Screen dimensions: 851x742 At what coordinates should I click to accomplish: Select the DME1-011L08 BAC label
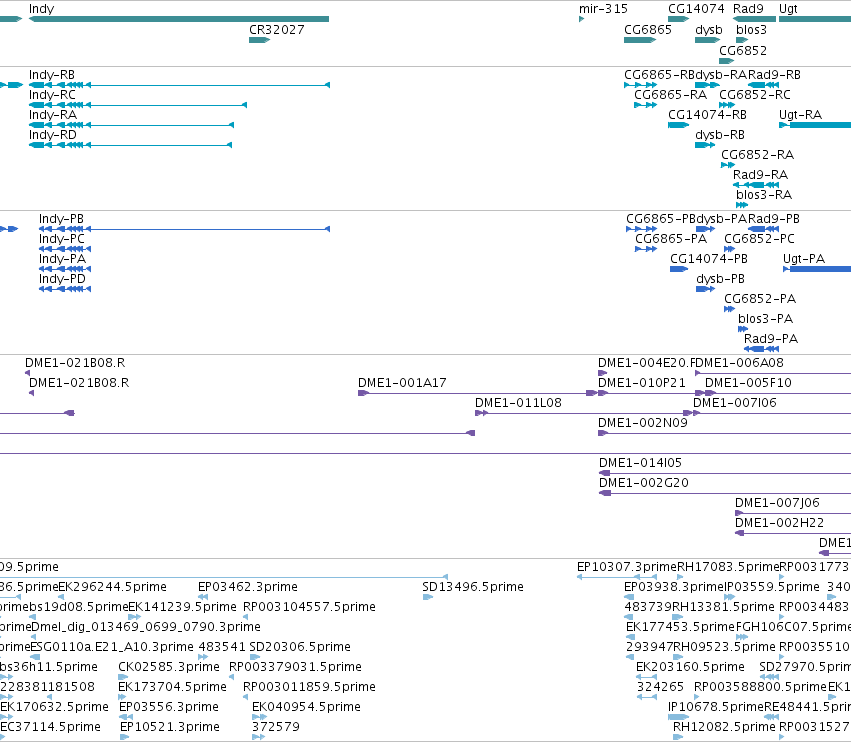pyautogui.click(x=518, y=403)
